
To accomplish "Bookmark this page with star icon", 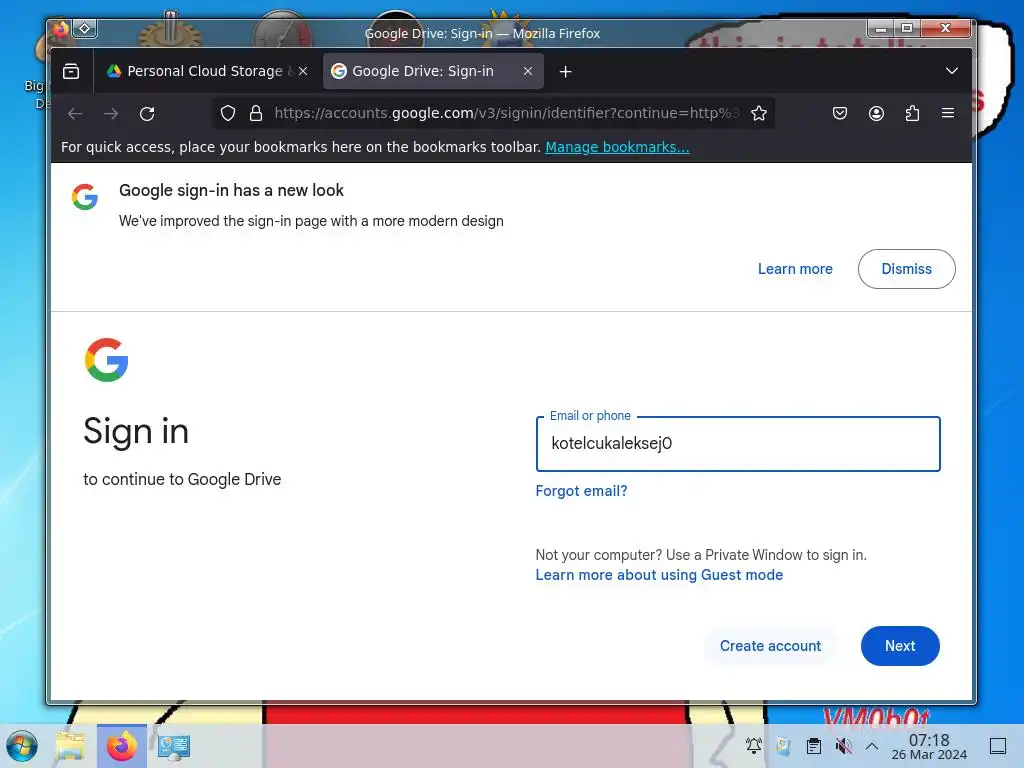I will (x=759, y=114).
